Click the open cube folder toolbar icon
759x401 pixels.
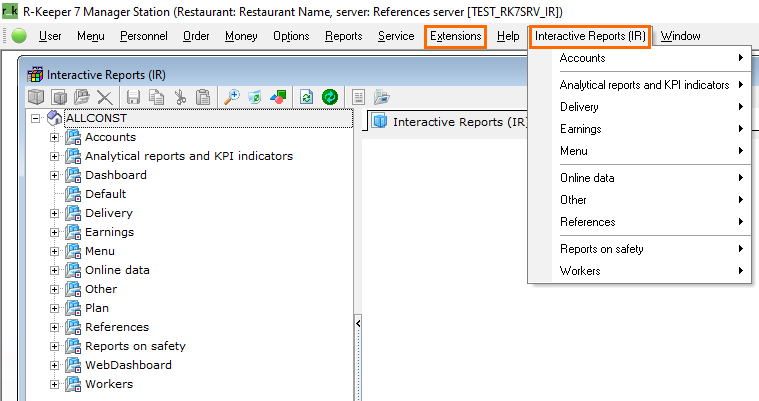click(x=82, y=97)
